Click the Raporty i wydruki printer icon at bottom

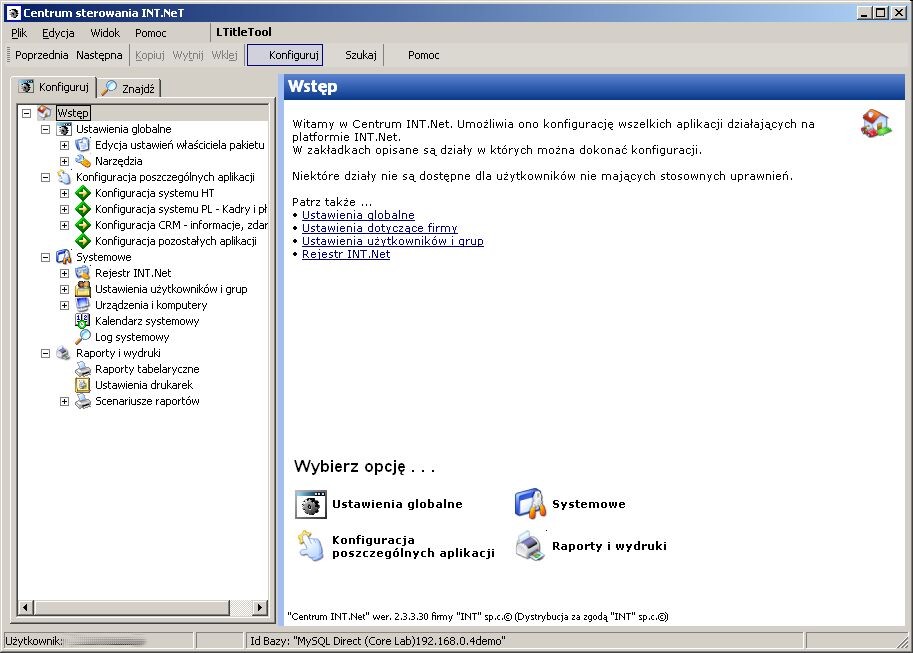(530, 546)
